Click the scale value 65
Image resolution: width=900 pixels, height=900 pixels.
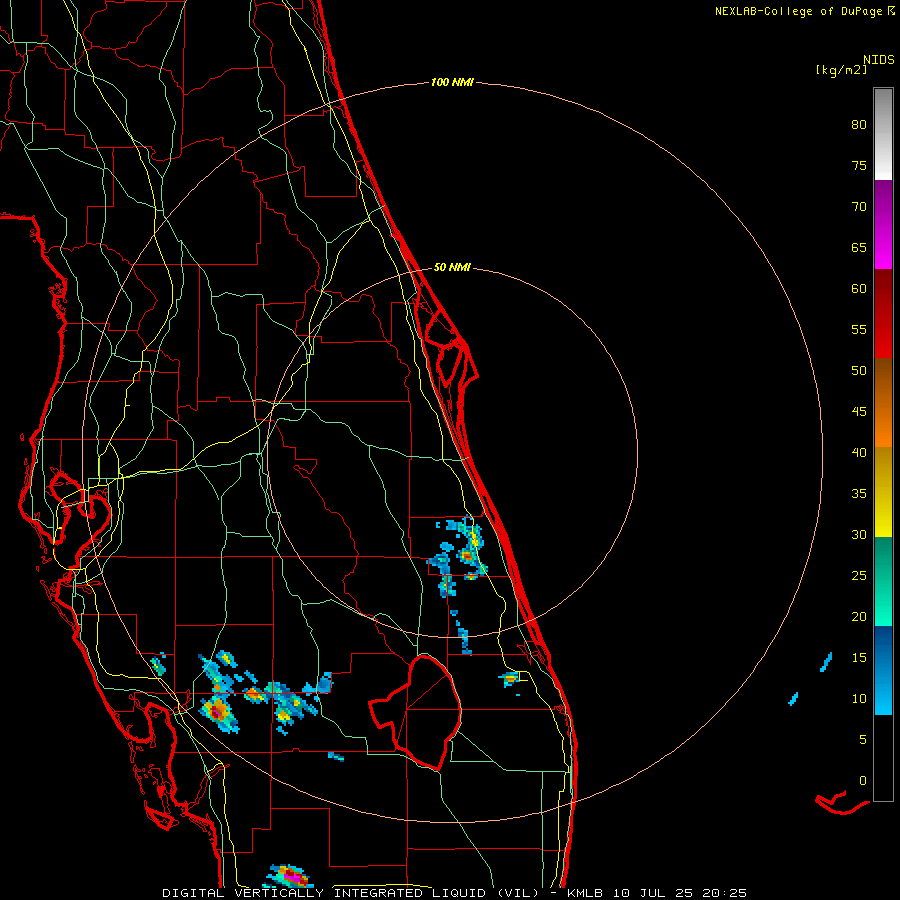coord(859,247)
